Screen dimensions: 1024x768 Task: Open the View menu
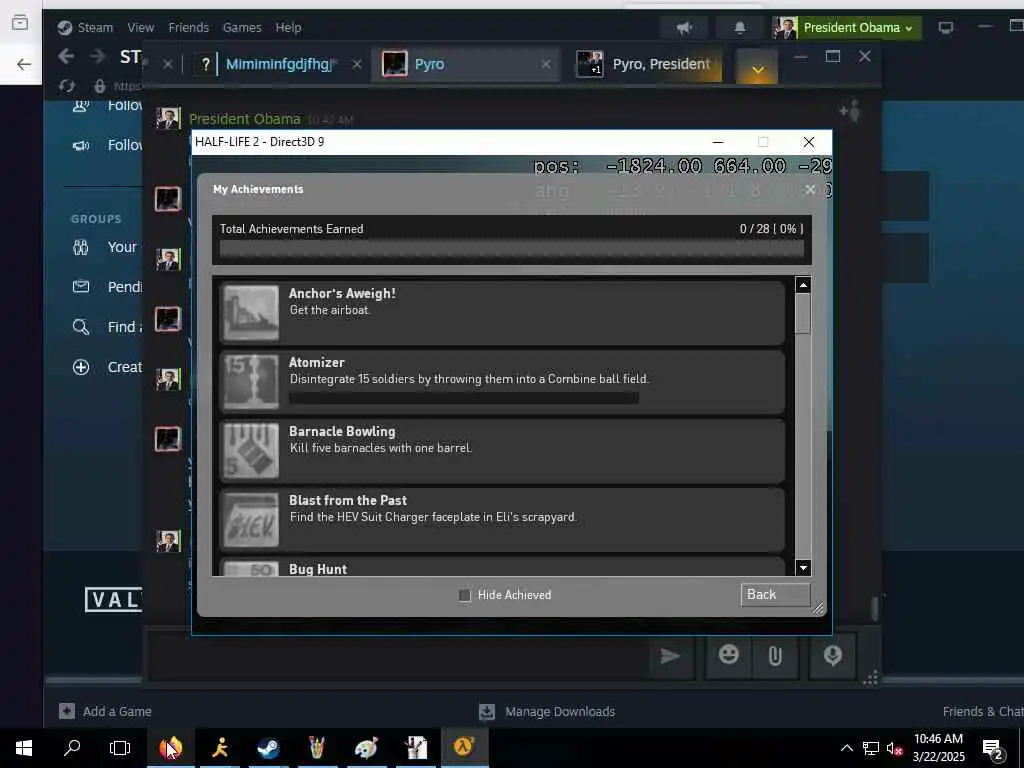point(140,27)
